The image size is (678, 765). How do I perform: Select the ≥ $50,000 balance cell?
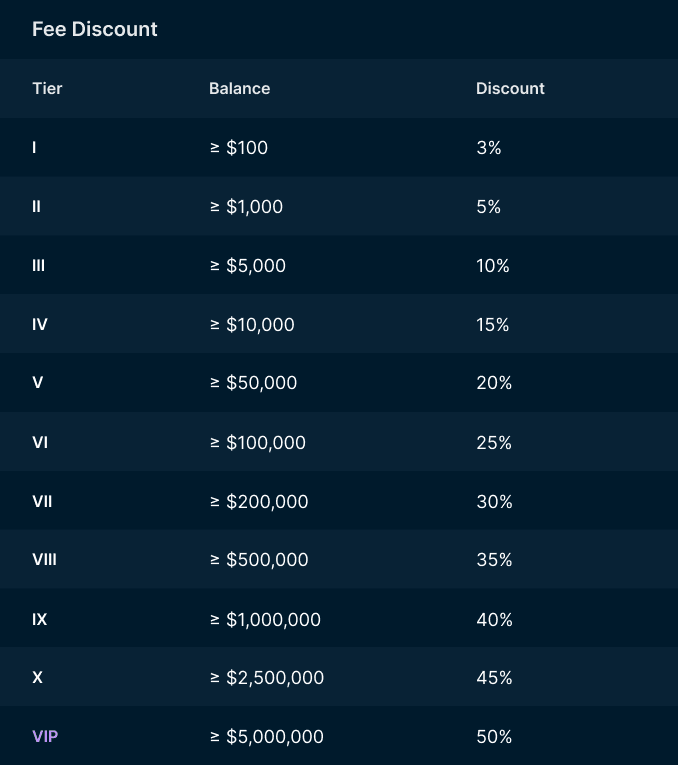click(x=253, y=383)
